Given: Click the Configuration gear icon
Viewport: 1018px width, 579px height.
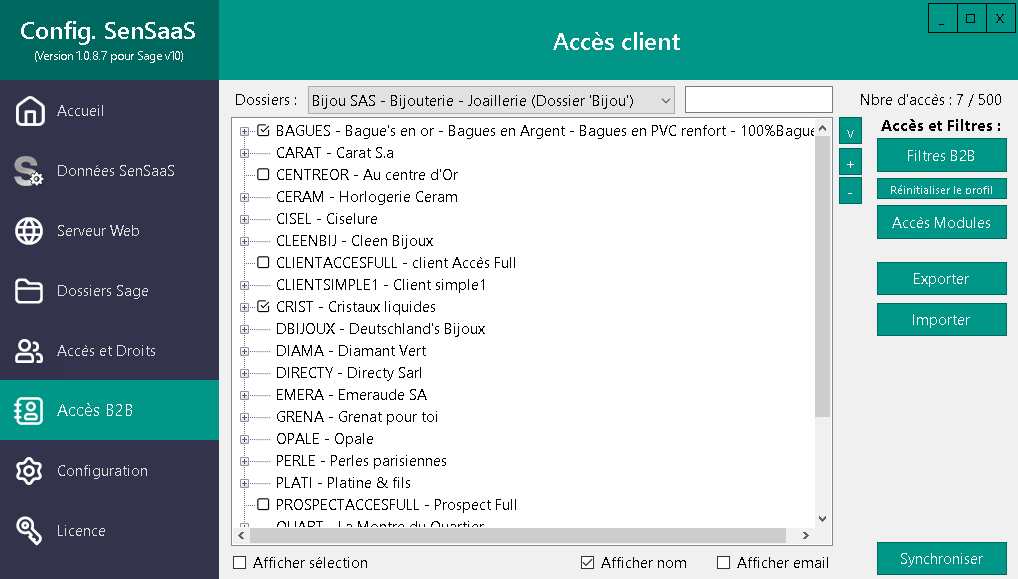Looking at the screenshot, I should point(29,471).
